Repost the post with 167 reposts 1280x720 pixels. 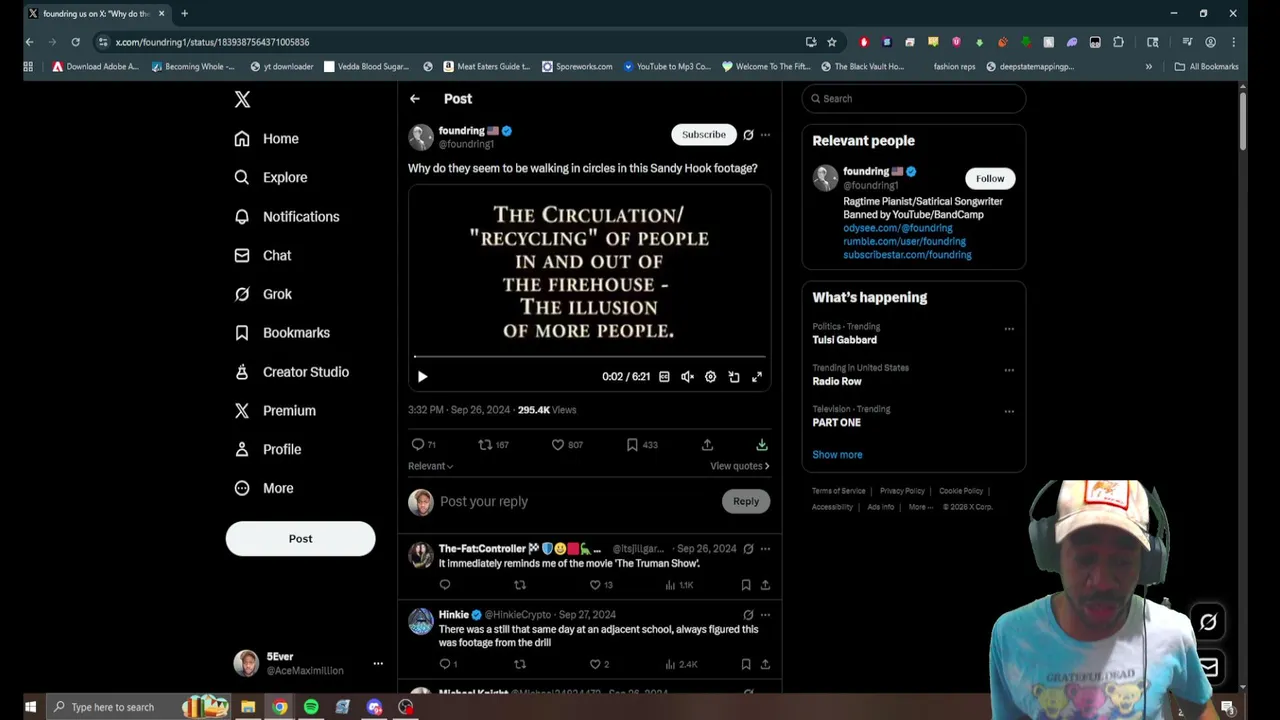pos(494,445)
